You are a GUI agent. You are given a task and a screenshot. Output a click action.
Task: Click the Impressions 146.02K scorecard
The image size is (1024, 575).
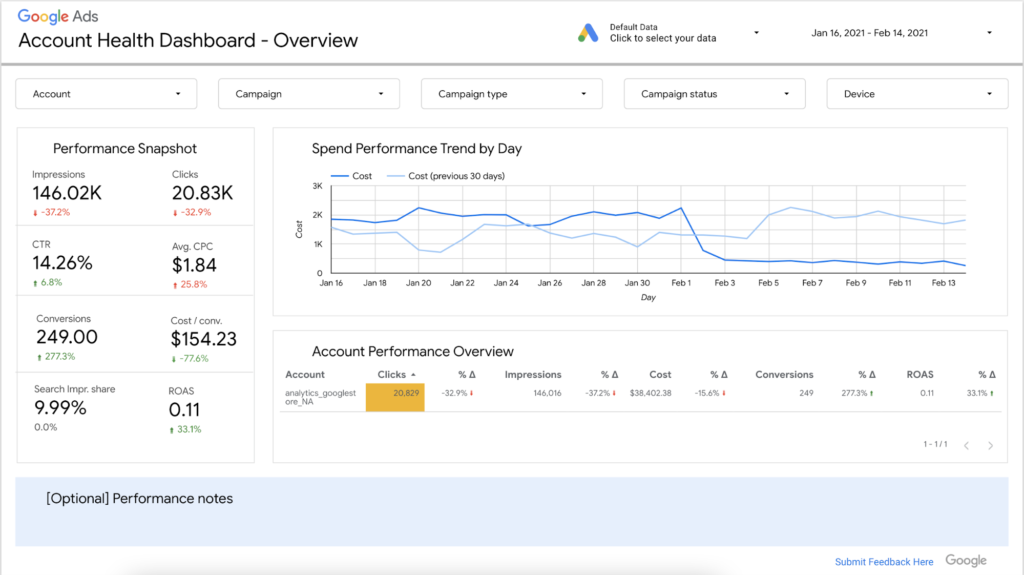point(67,193)
